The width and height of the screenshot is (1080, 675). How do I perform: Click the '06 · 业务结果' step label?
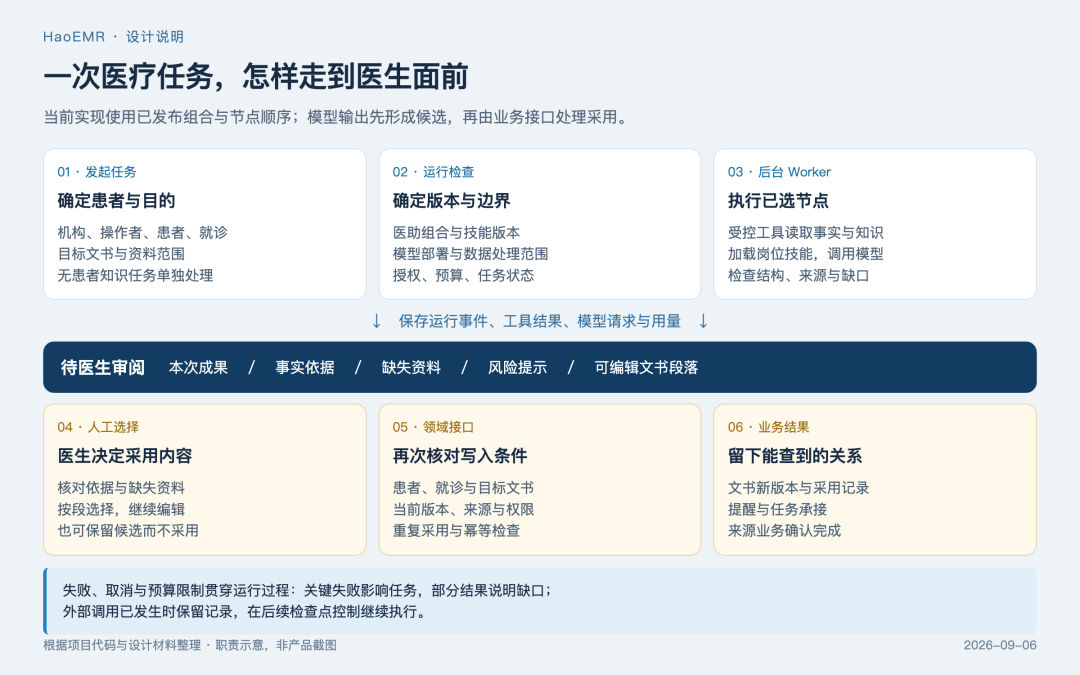[x=769, y=427]
